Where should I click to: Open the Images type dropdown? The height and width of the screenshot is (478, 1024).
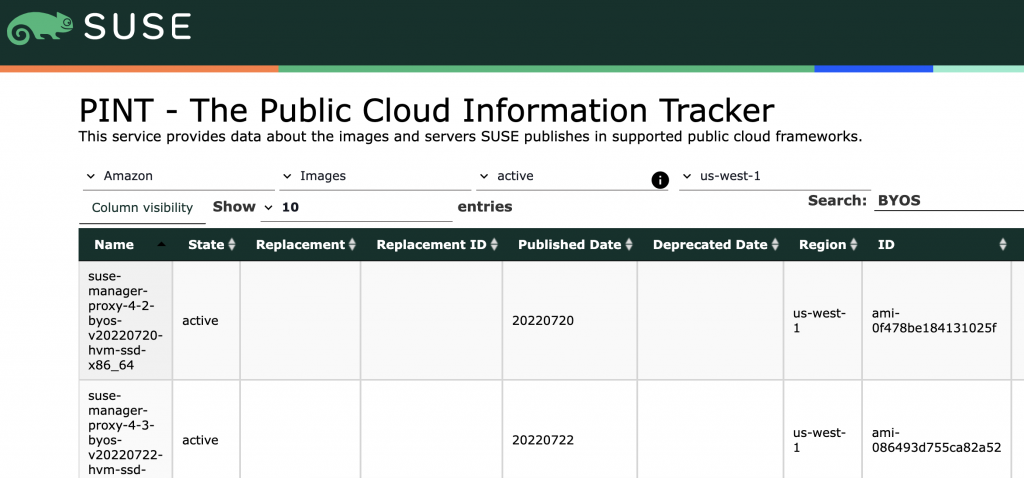click(x=376, y=176)
